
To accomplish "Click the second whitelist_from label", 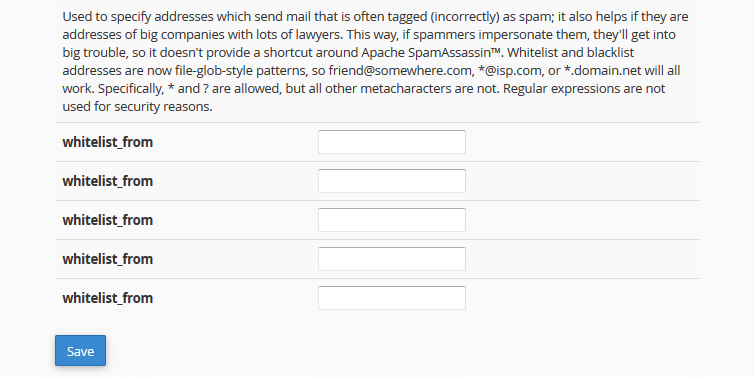I will [107, 182].
